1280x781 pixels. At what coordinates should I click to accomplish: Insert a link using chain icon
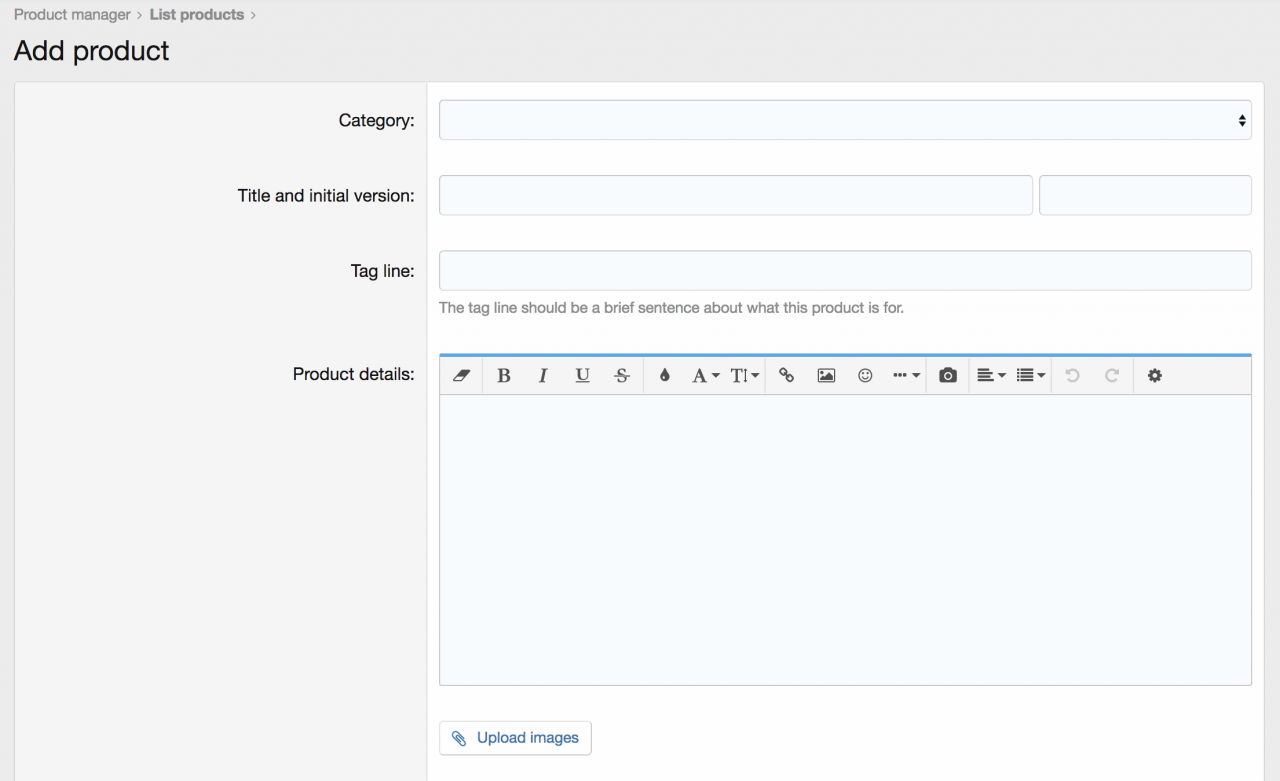(x=787, y=376)
